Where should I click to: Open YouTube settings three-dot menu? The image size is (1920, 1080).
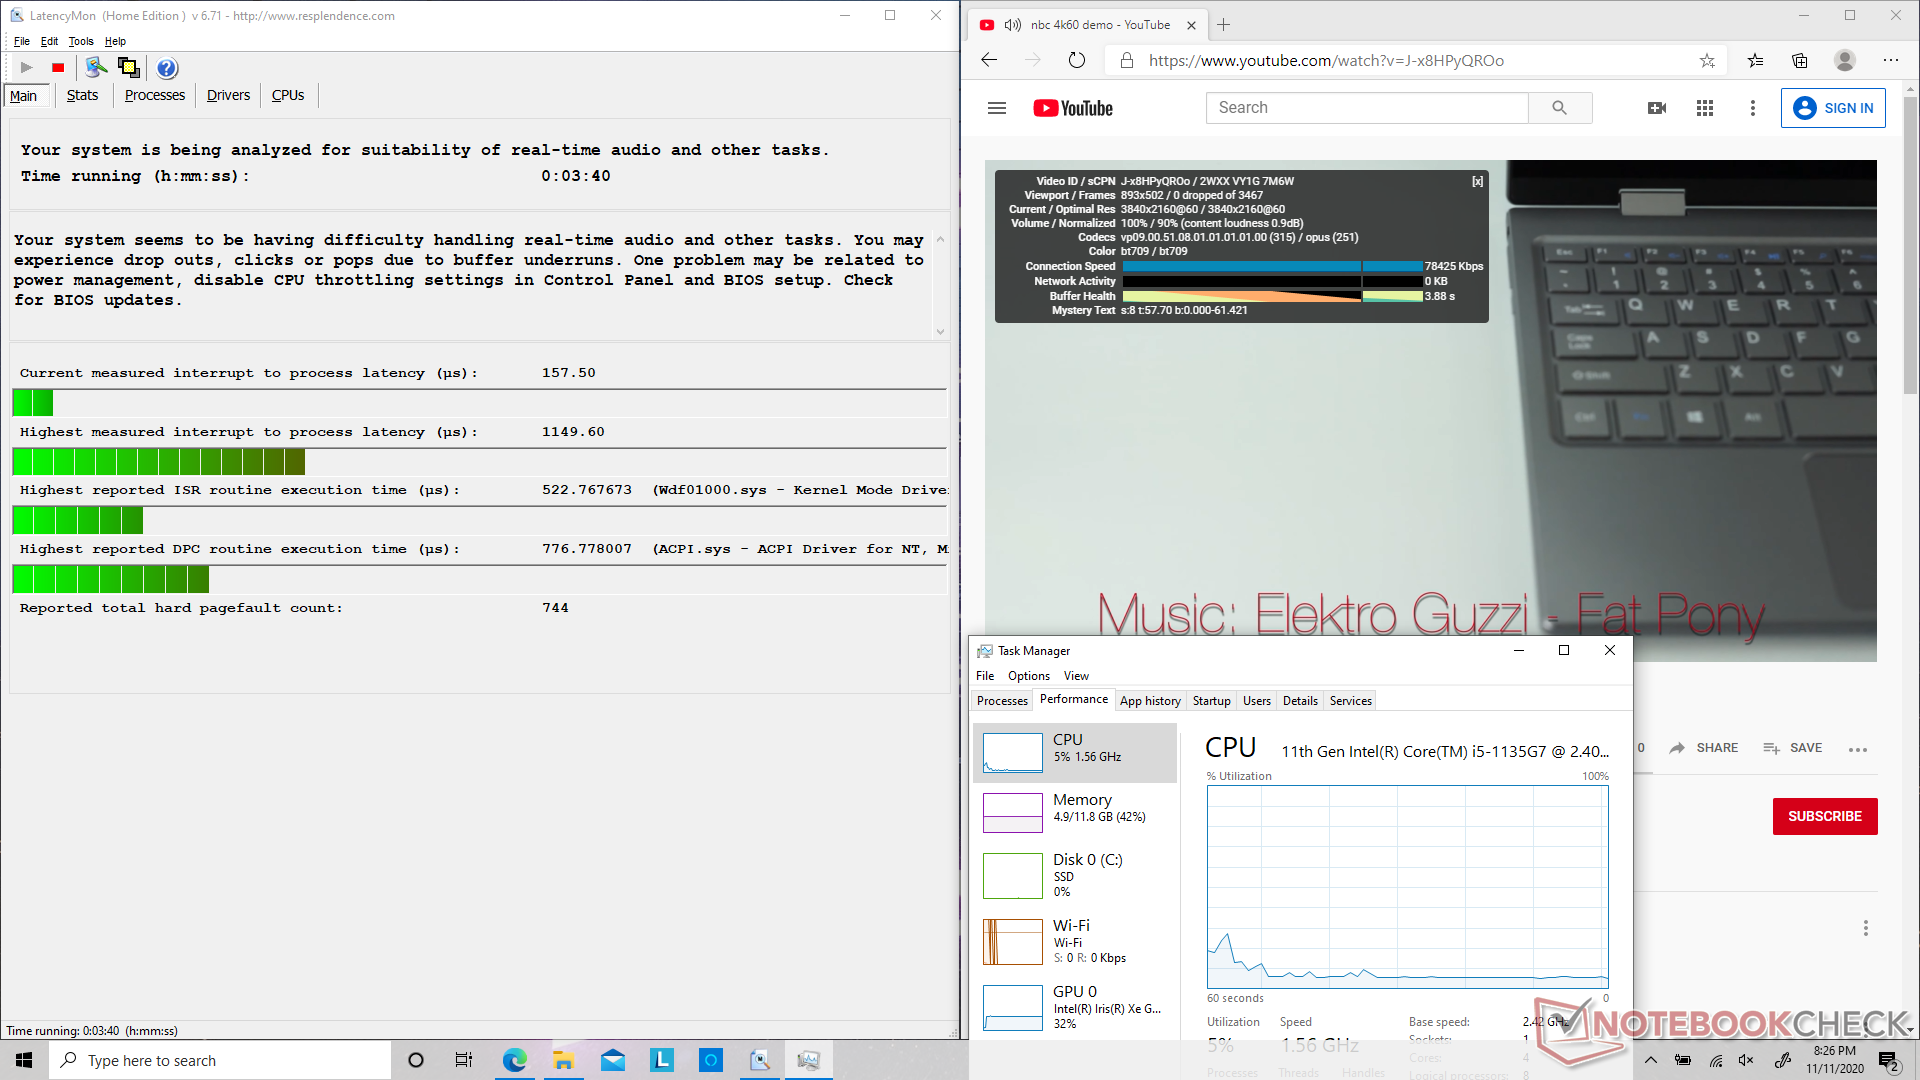click(x=1752, y=108)
